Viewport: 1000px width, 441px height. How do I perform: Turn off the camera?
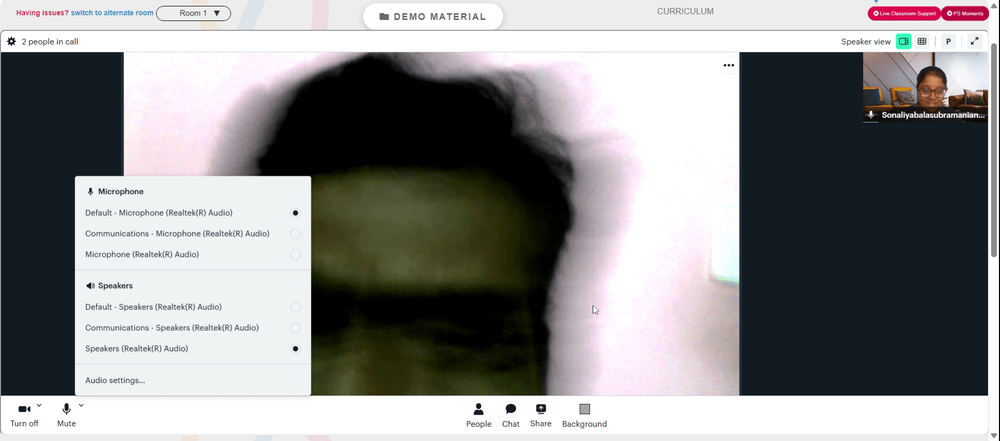(24, 415)
